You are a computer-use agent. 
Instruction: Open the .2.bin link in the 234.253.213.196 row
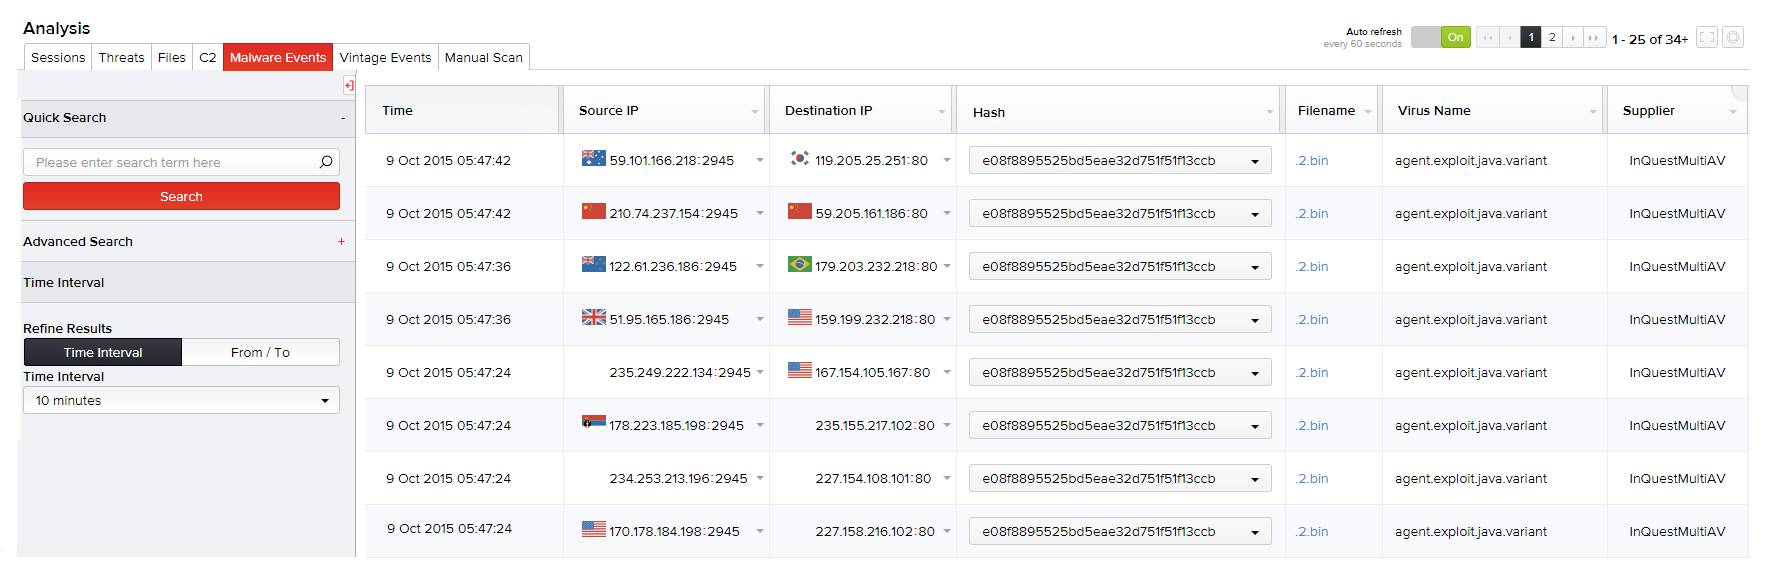tap(1312, 478)
